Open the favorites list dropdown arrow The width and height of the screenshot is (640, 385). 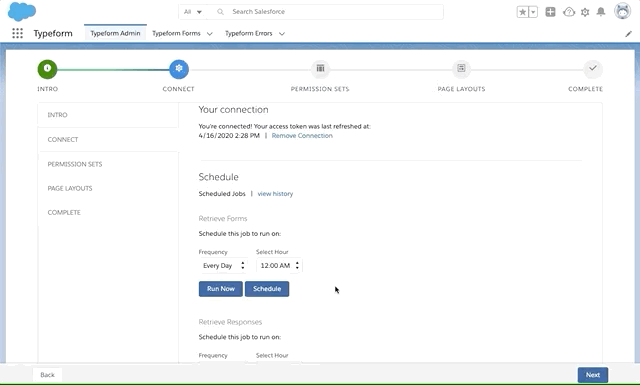click(533, 12)
